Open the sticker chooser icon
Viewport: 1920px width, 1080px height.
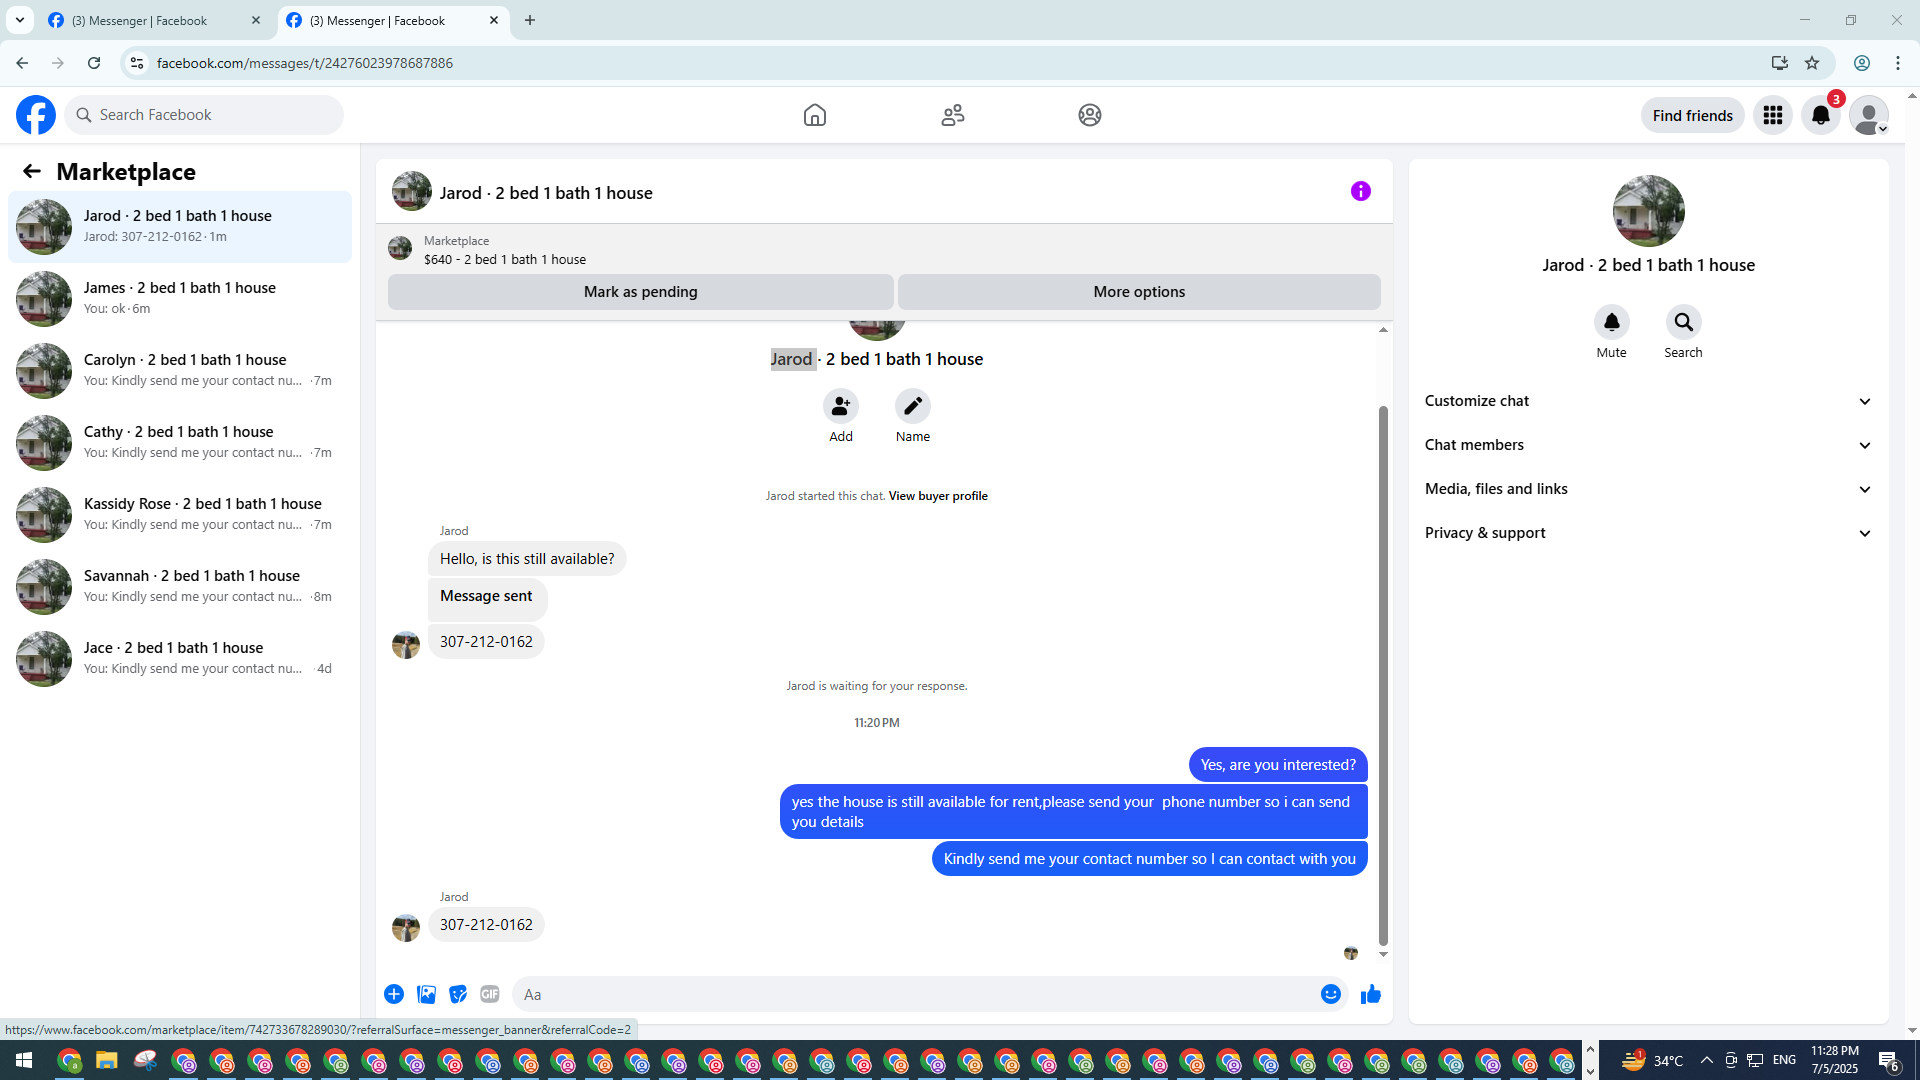(x=458, y=994)
